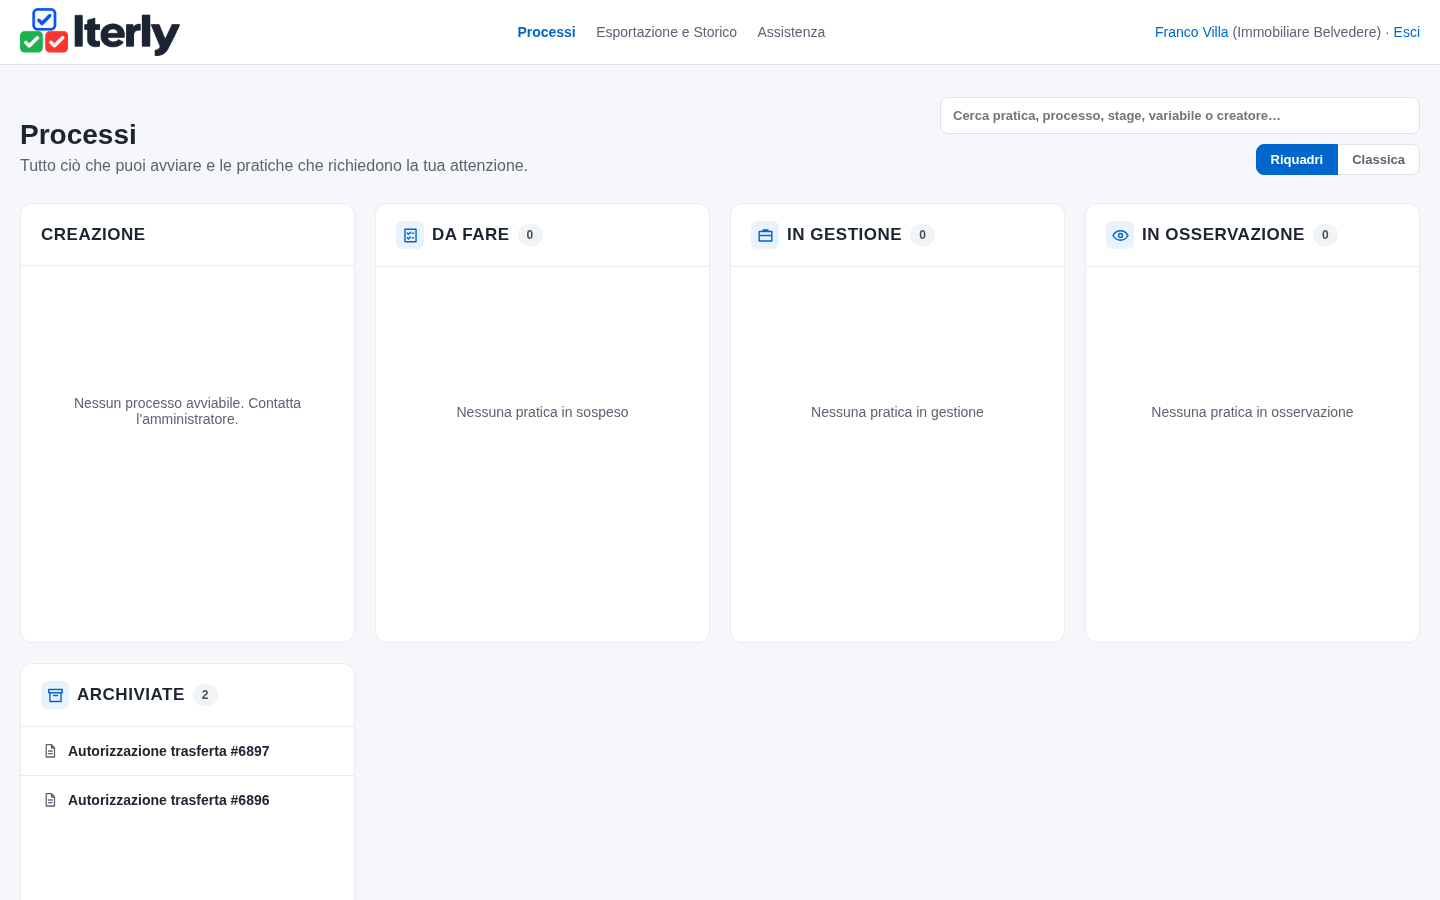This screenshot has height=900, width=1440.
Task: Click 'Nessuna pratica in osservazione' message
Action: point(1252,412)
